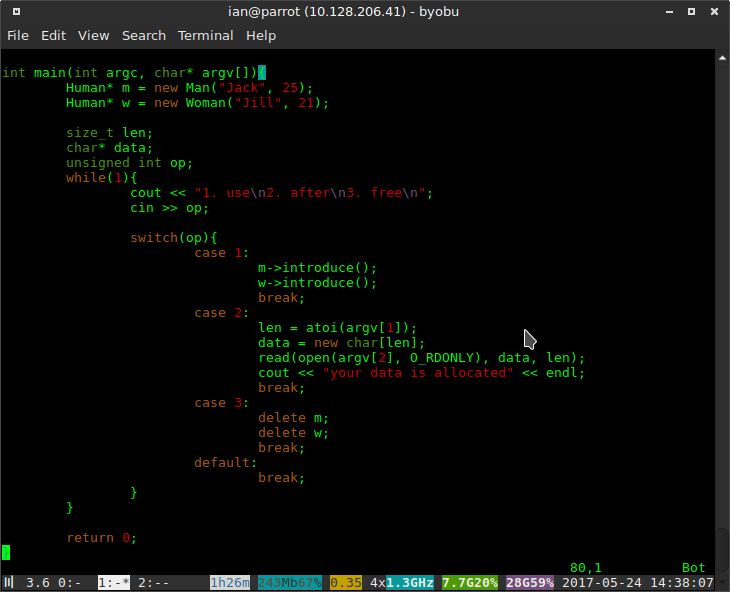Click the 'm->introduce();' line
Viewport: 730px width, 592px height.
tap(318, 268)
